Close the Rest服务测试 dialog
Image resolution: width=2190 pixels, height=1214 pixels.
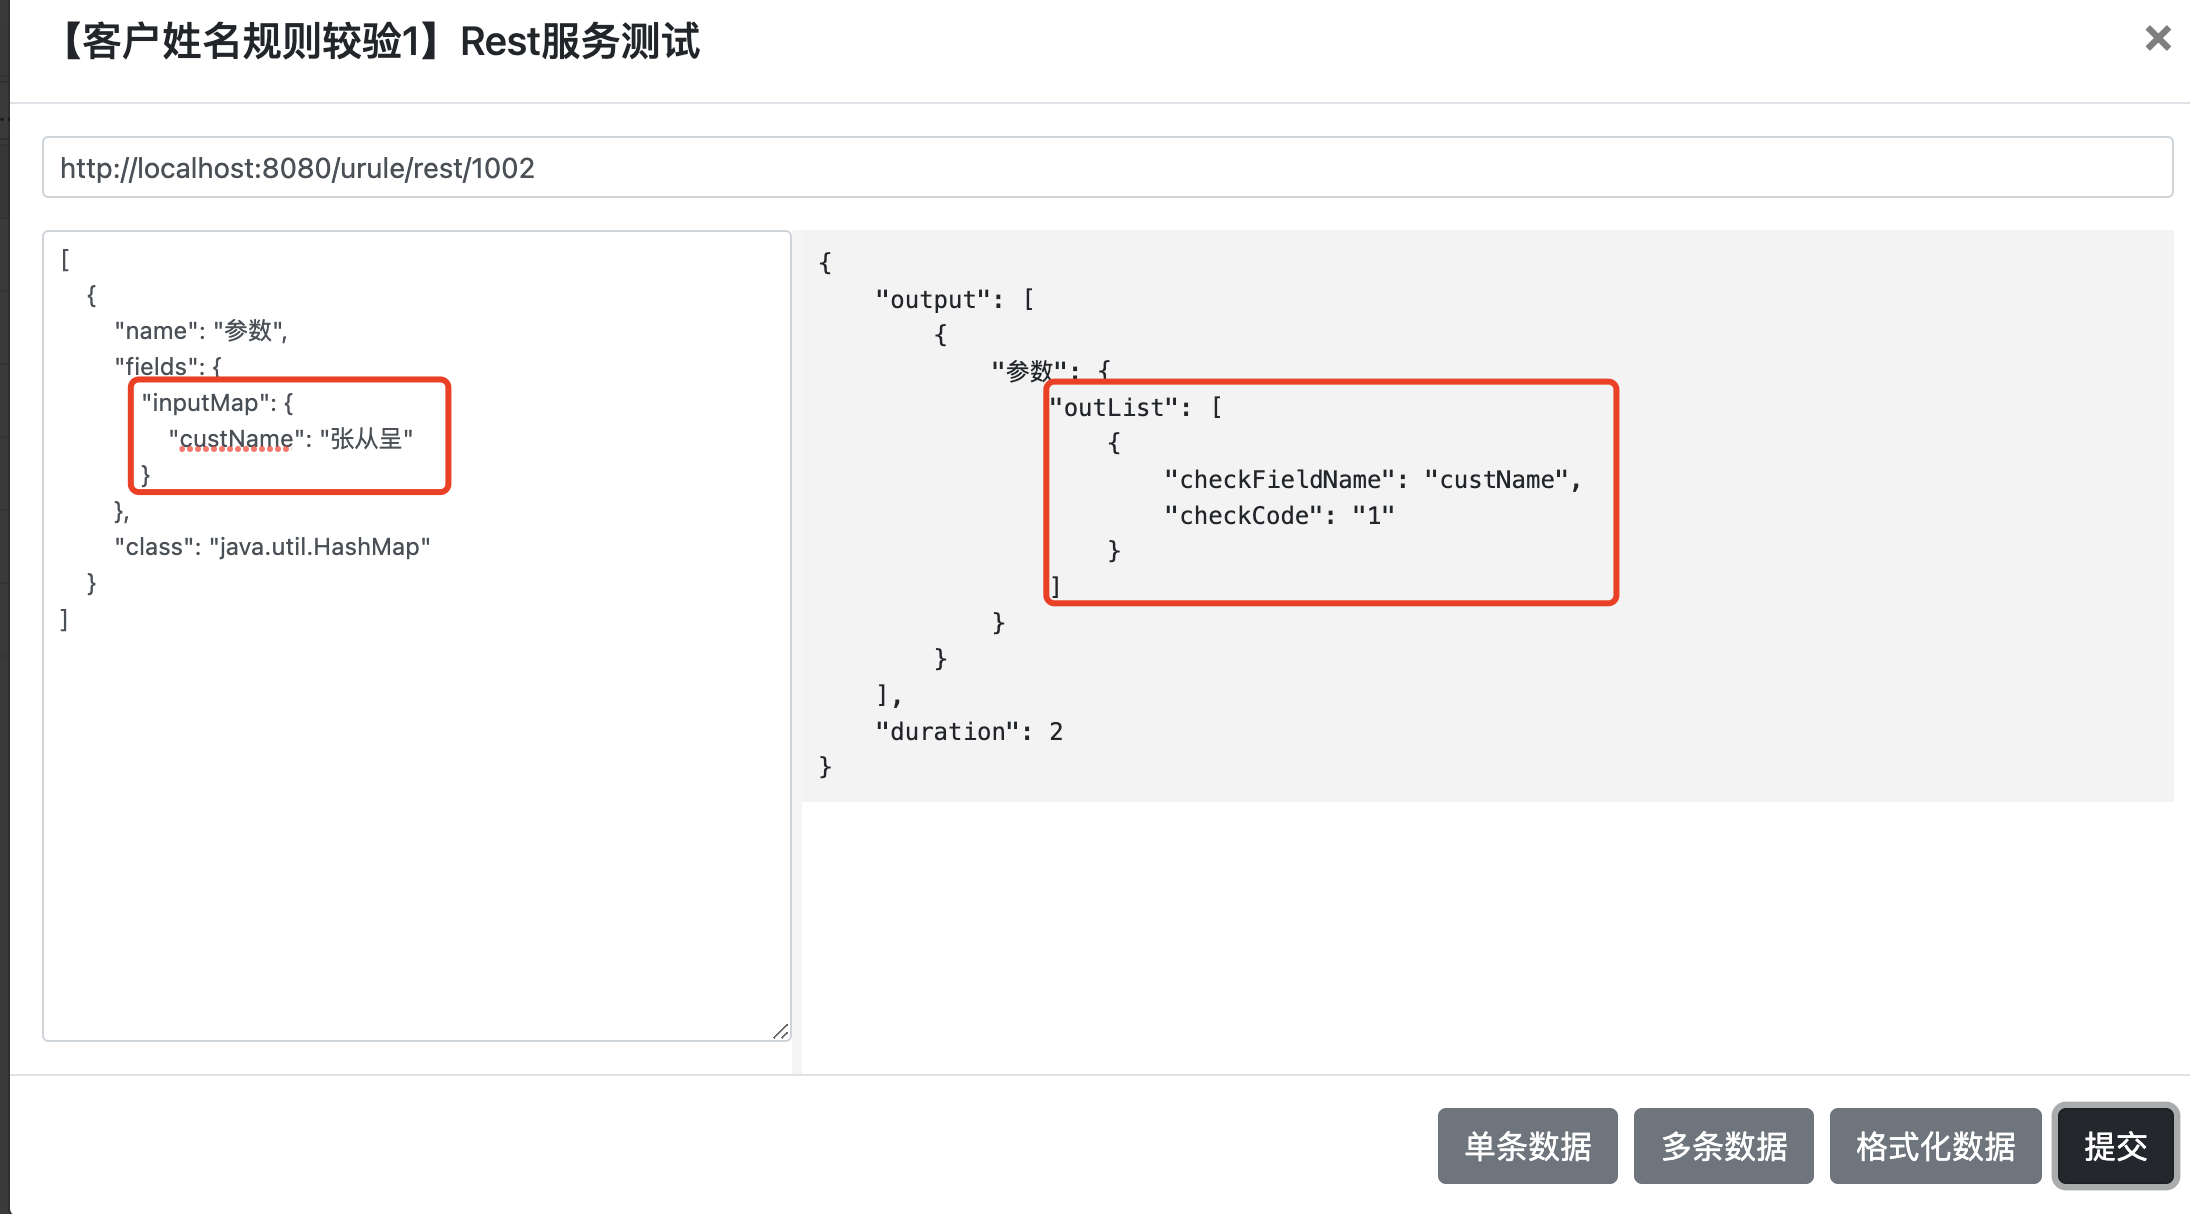[2157, 39]
